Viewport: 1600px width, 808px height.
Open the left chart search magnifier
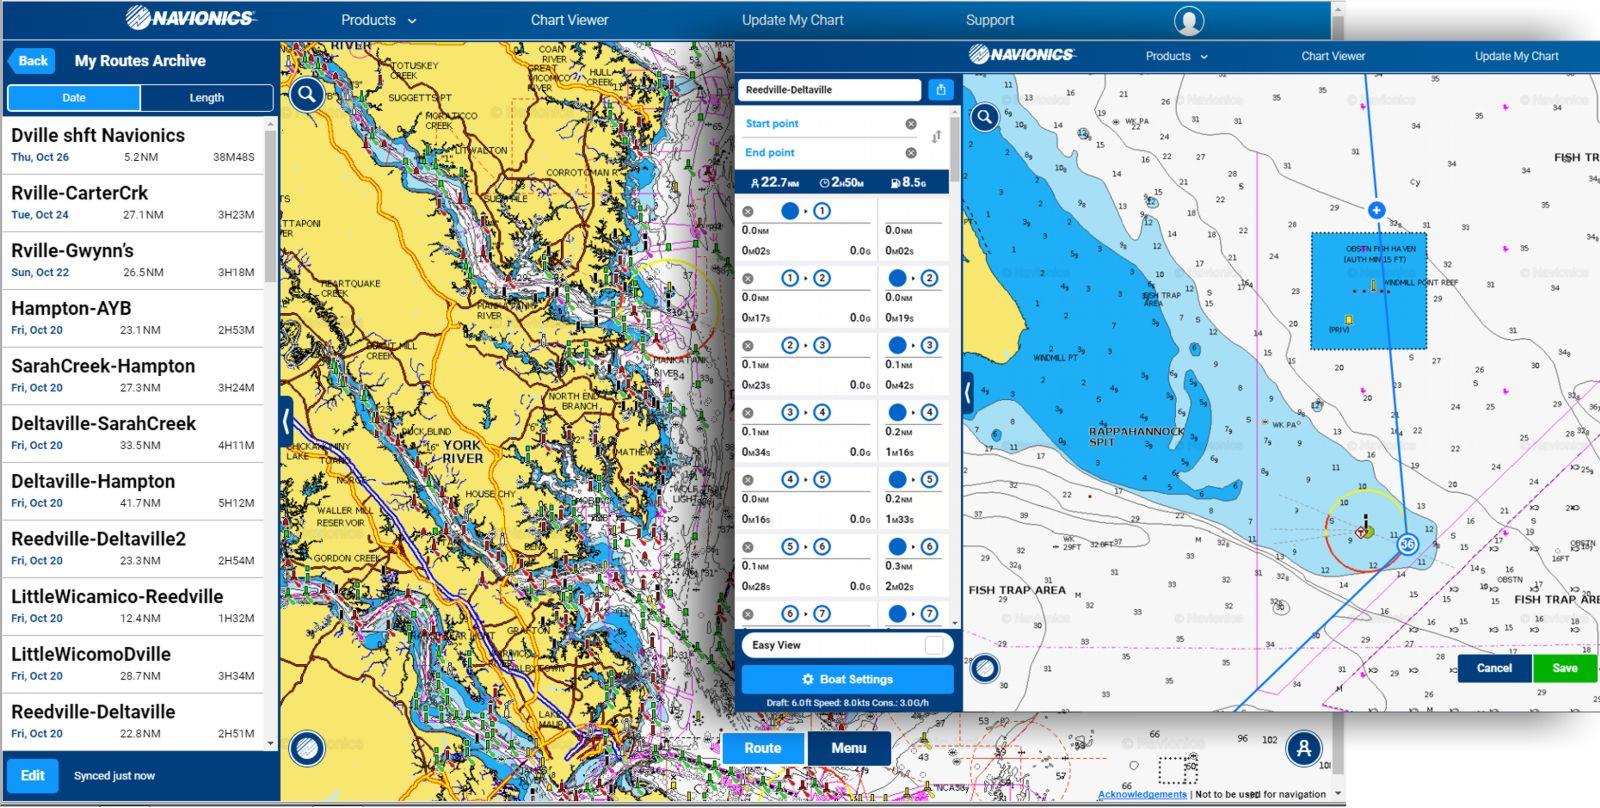pyautogui.click(x=307, y=95)
